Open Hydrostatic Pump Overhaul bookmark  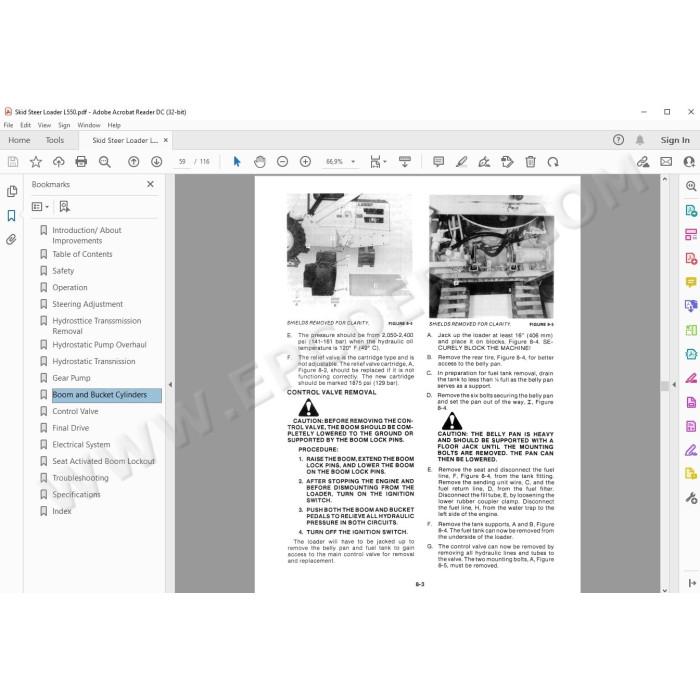100,345
